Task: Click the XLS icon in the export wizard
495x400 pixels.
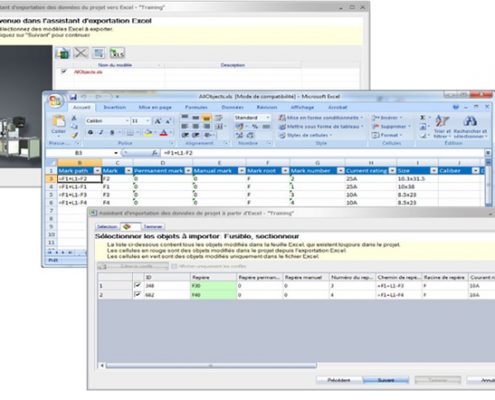Action: pyautogui.click(x=117, y=53)
